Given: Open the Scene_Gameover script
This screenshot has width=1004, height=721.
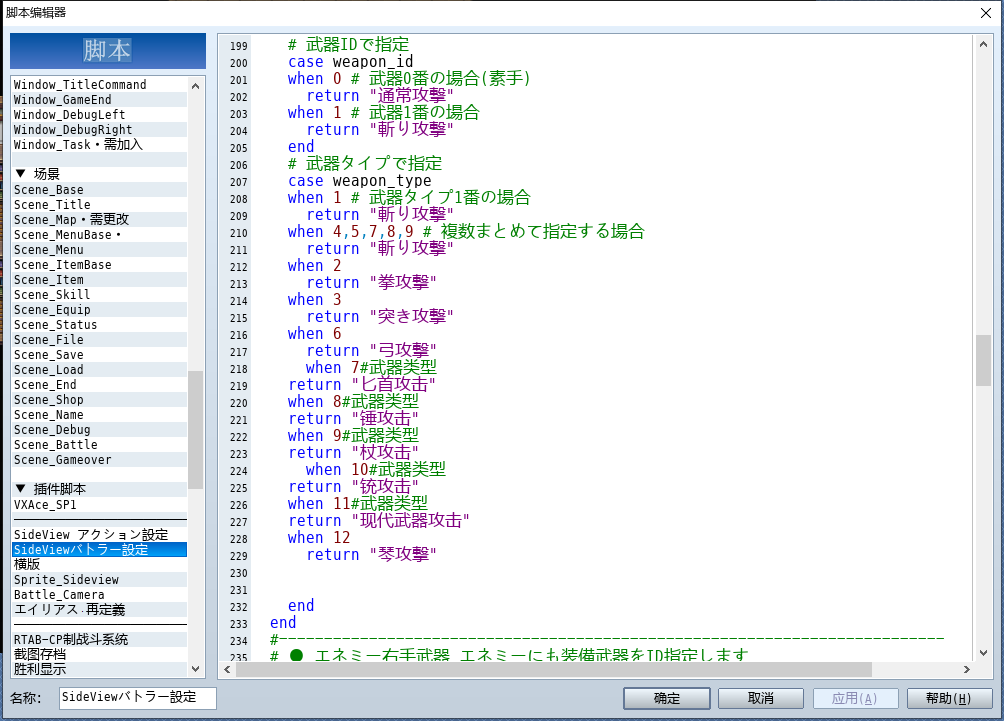Looking at the screenshot, I should [x=99, y=460].
